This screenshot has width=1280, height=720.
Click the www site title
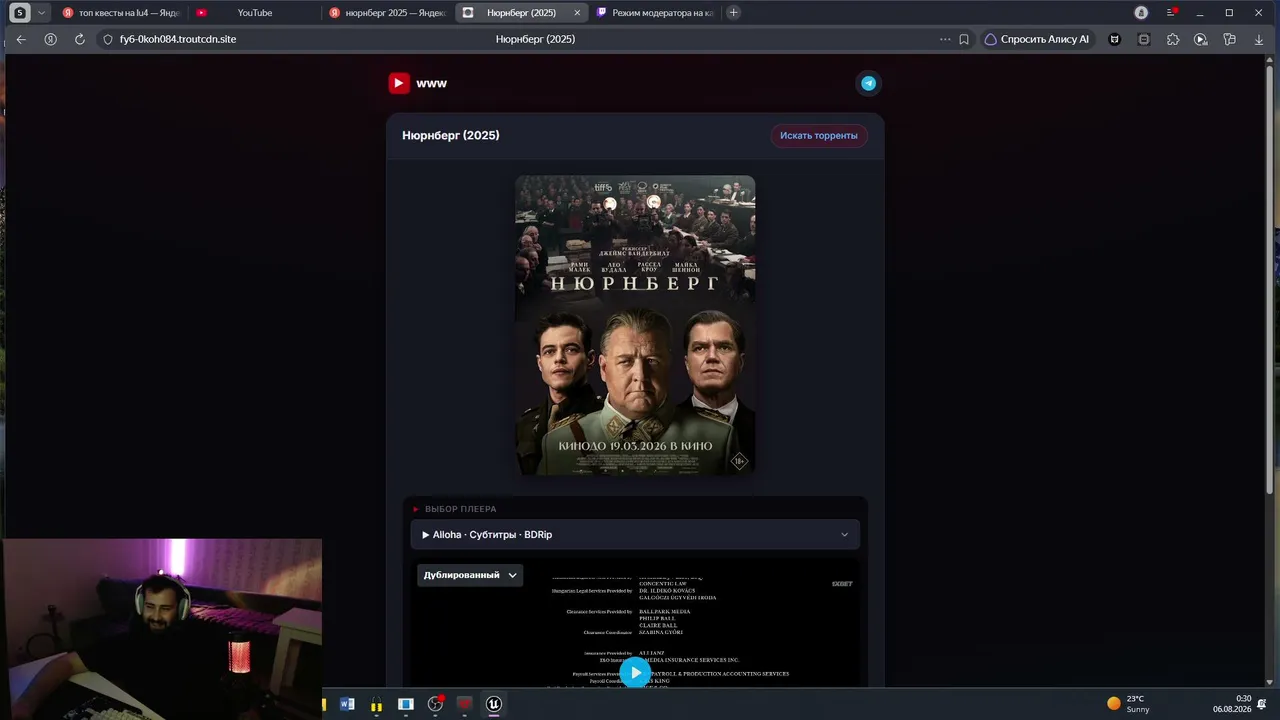click(432, 84)
